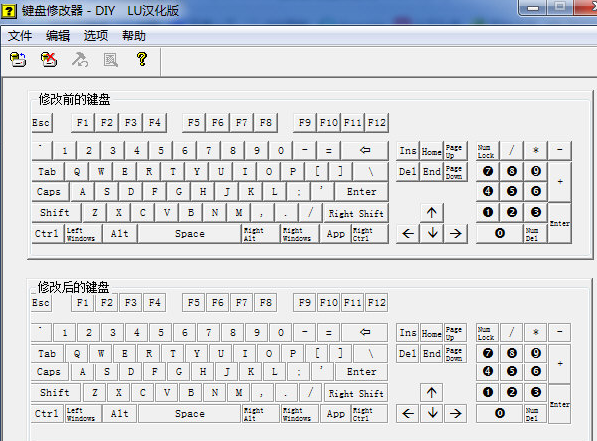
Task: Pick the Caps key on 修改前的键盘
Action: tap(50, 192)
